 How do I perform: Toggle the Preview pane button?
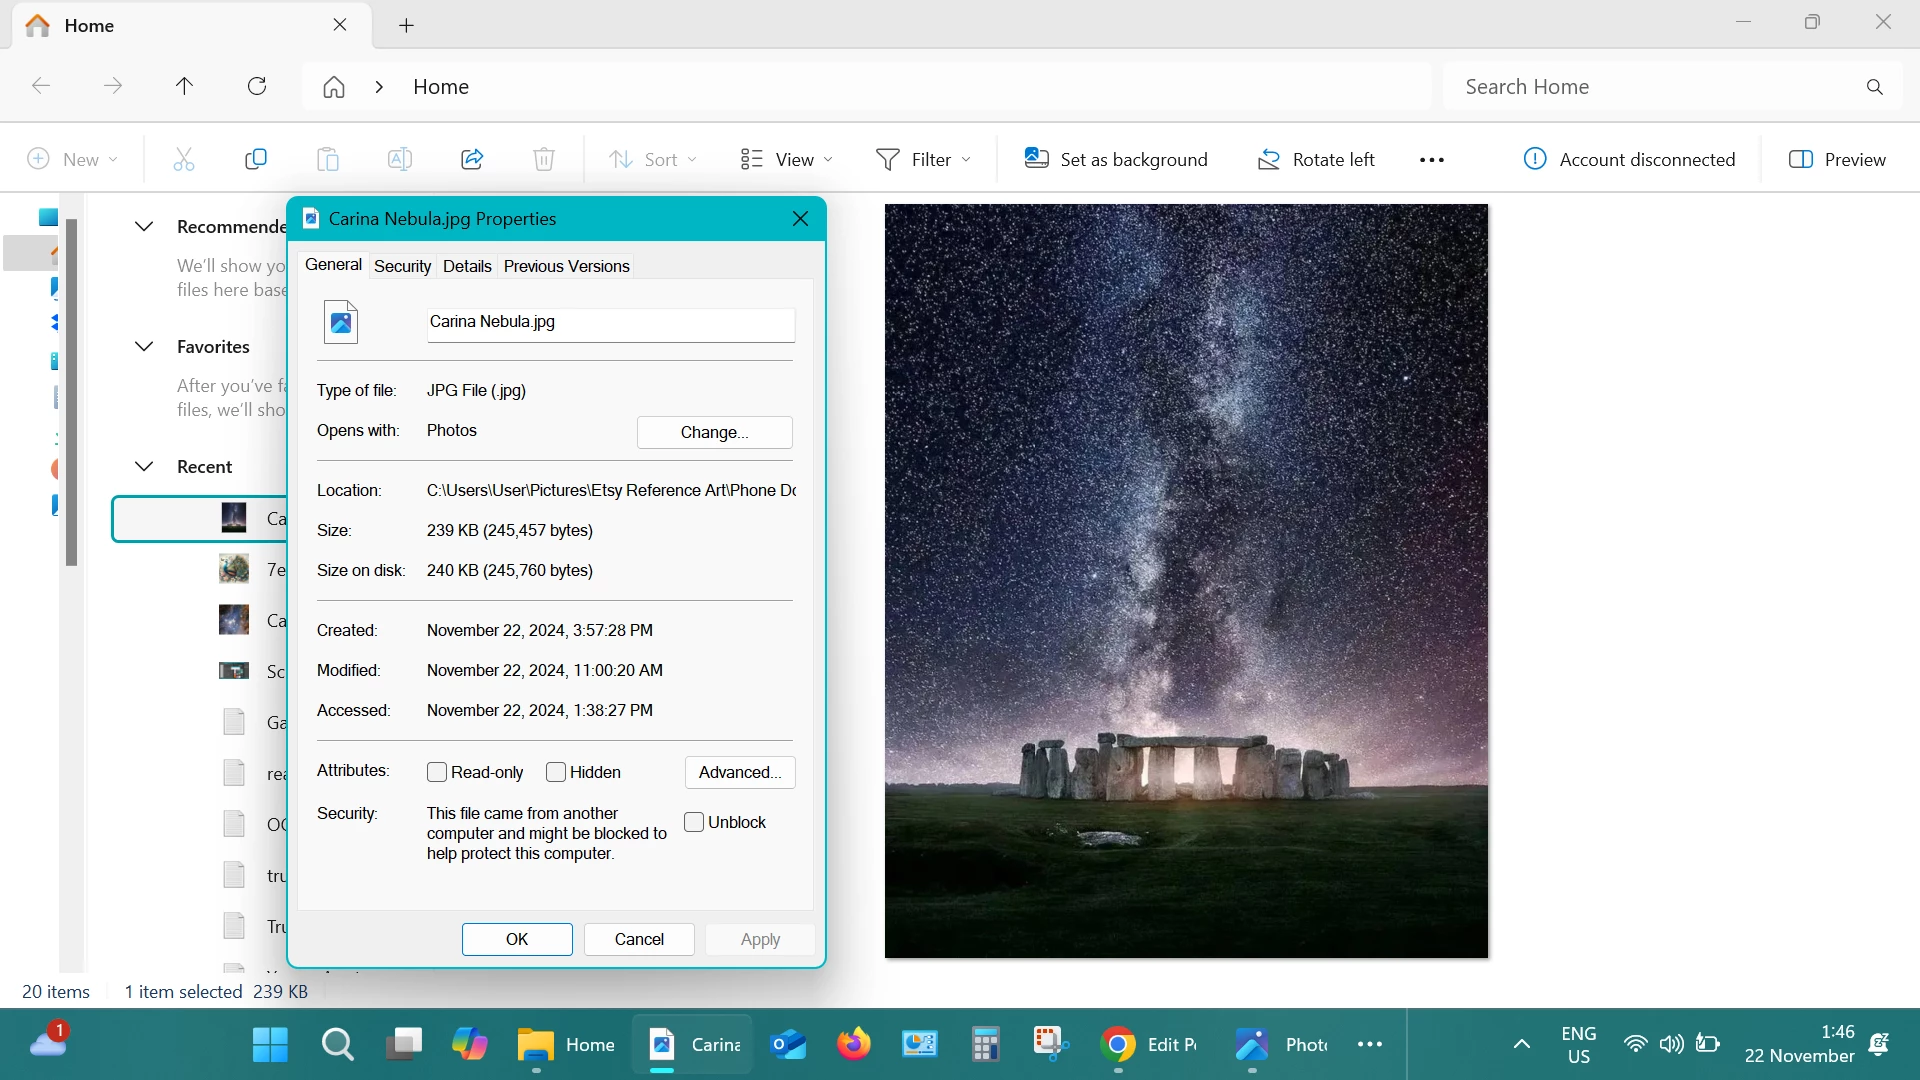(1837, 159)
